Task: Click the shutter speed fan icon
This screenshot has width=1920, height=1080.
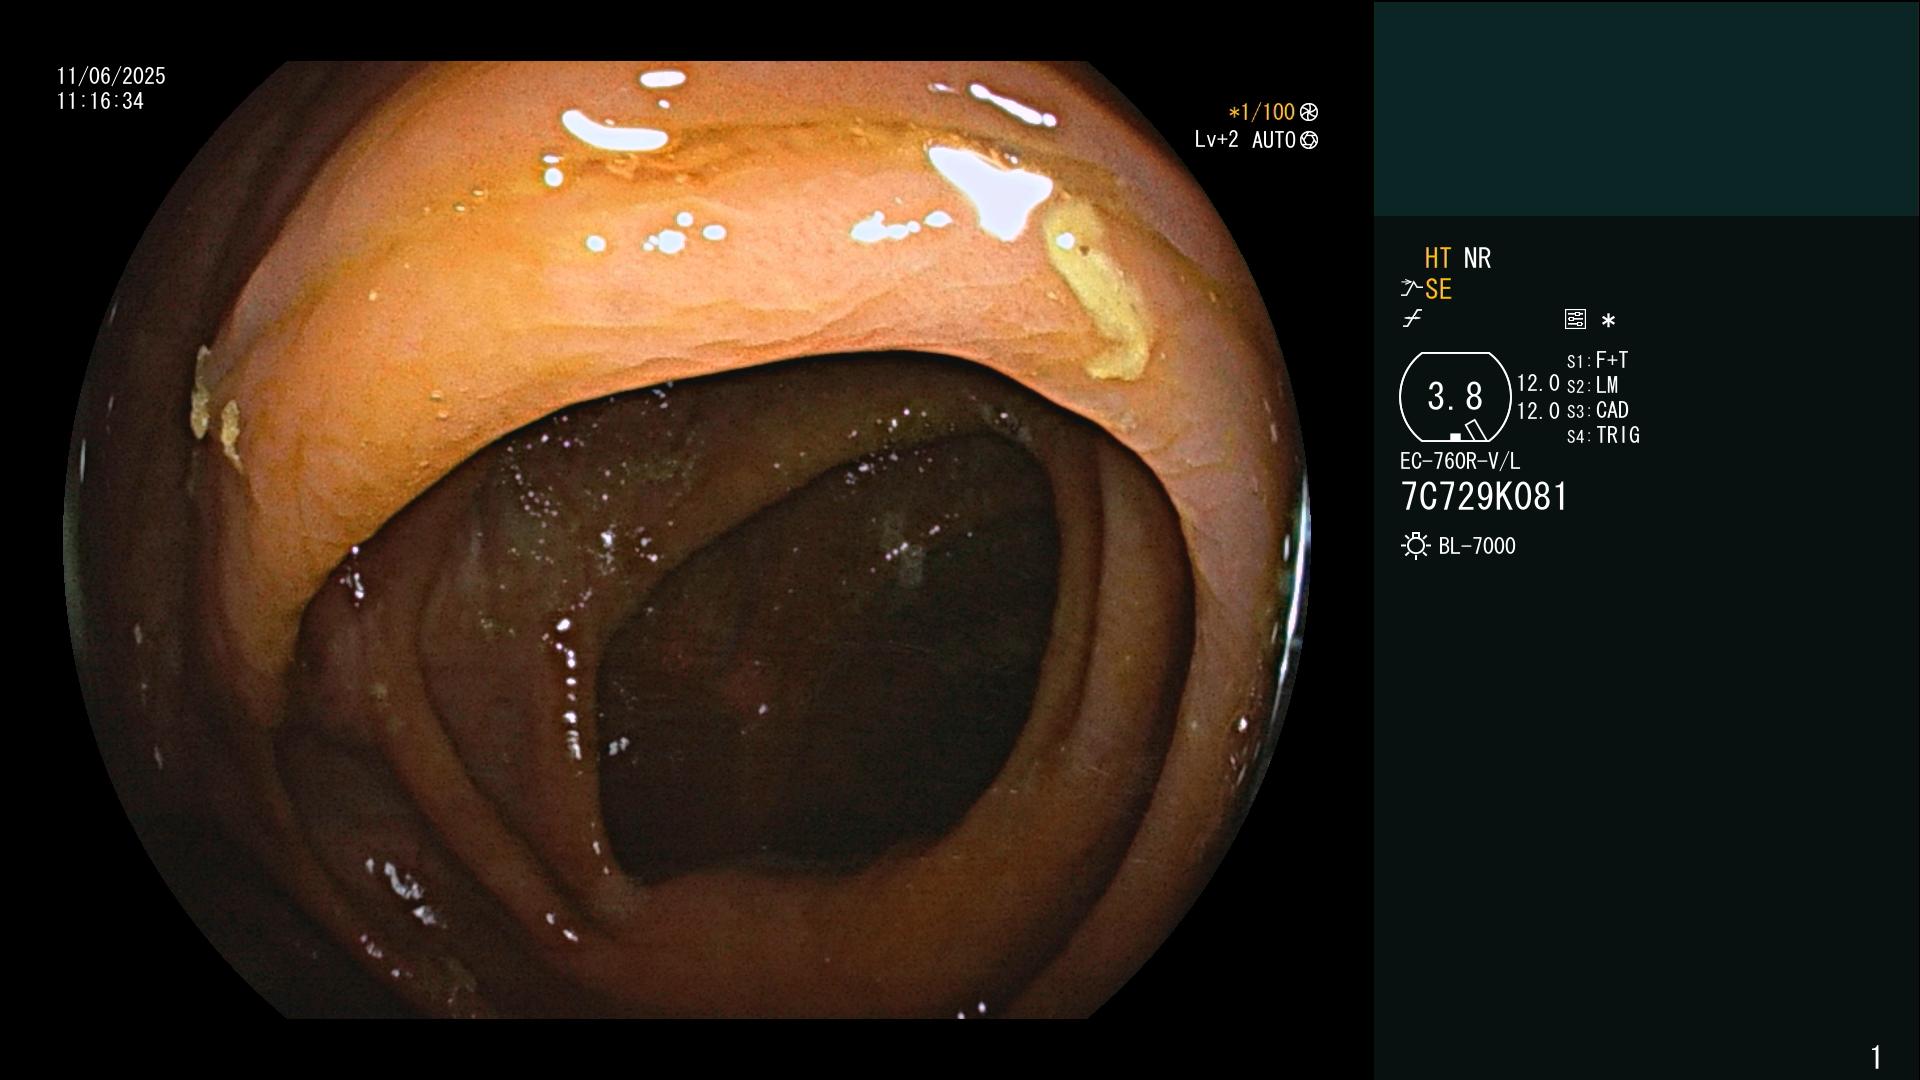Action: [1309, 112]
